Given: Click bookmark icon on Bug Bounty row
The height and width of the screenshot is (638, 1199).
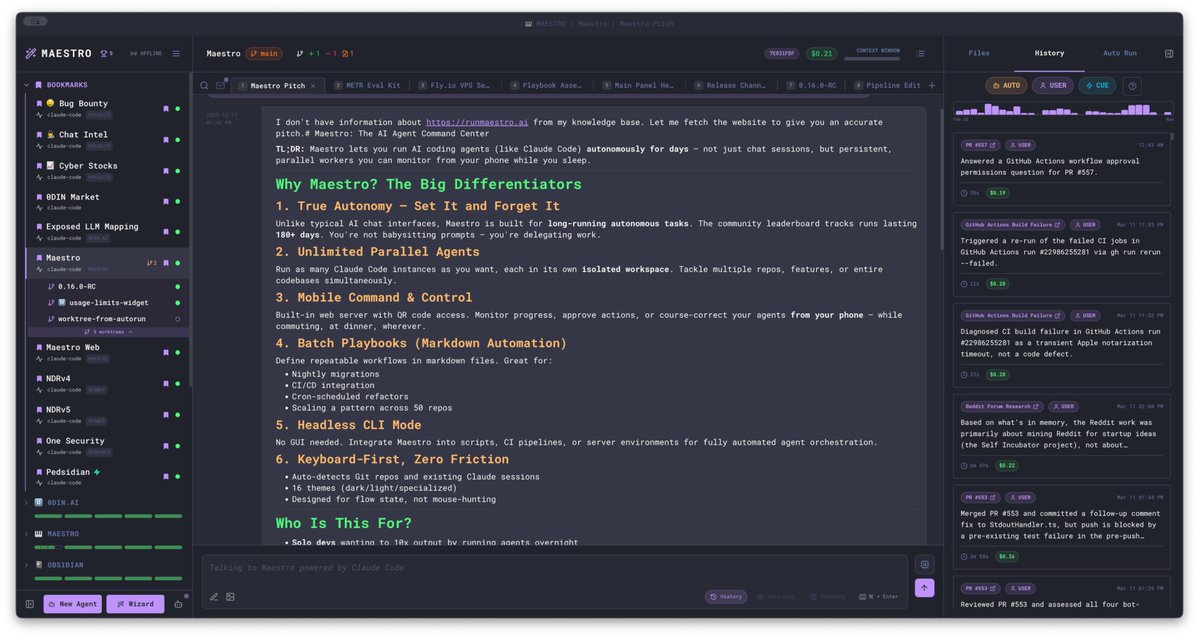Looking at the screenshot, I should pyautogui.click(x=166, y=109).
